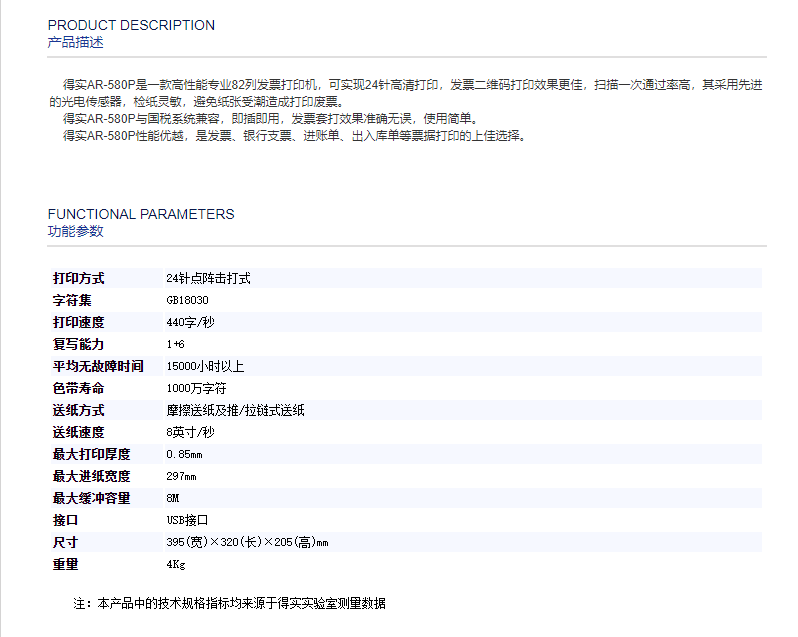Click the footnote starting with 注：本产品中

[x=229, y=603]
